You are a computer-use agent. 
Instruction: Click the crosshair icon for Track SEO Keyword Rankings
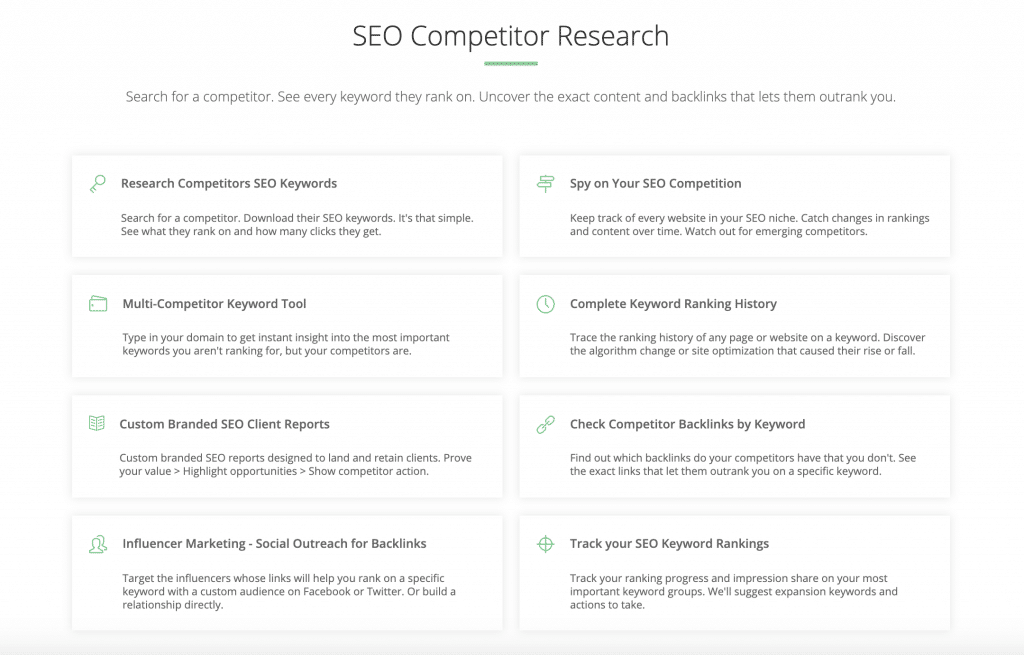545,544
